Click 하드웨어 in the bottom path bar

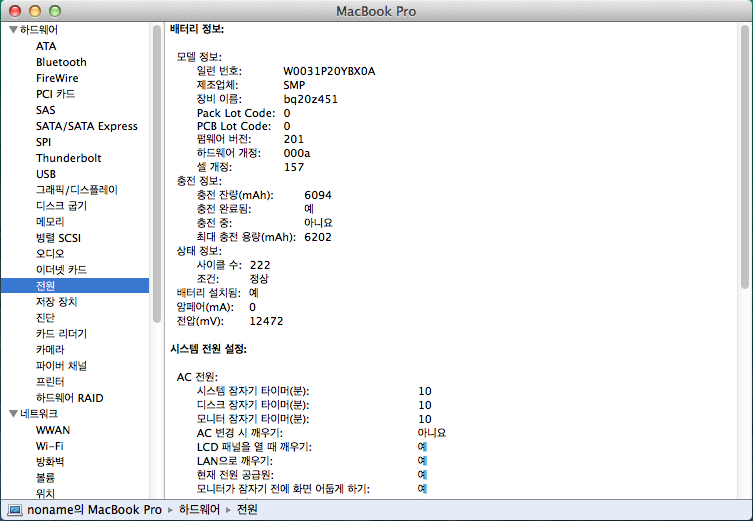199,510
